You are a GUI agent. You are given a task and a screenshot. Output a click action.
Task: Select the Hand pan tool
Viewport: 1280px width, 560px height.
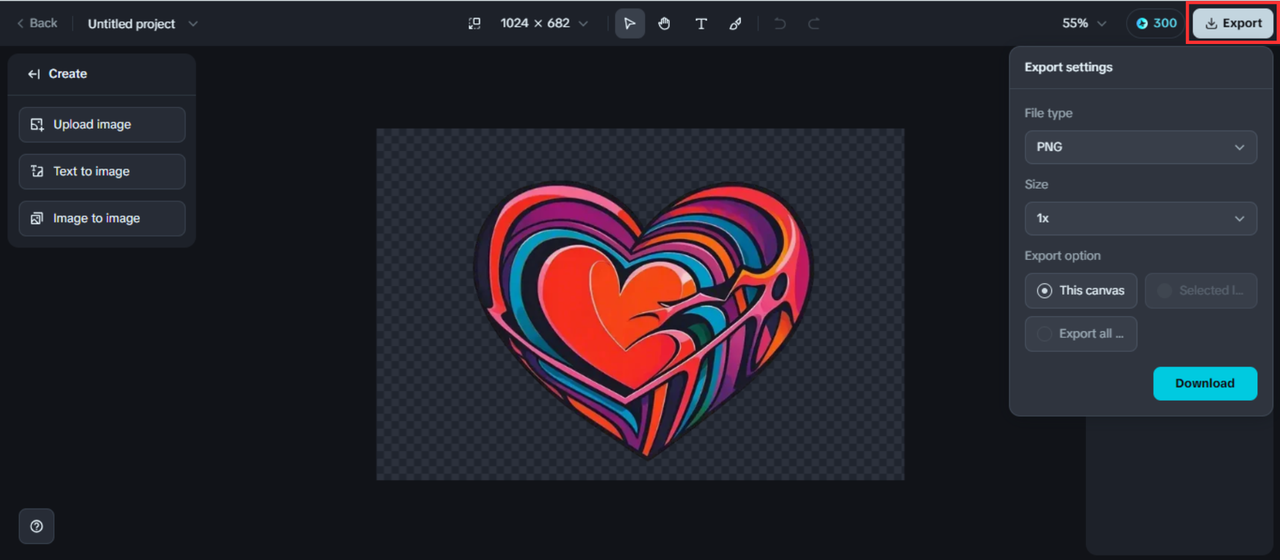click(x=665, y=23)
